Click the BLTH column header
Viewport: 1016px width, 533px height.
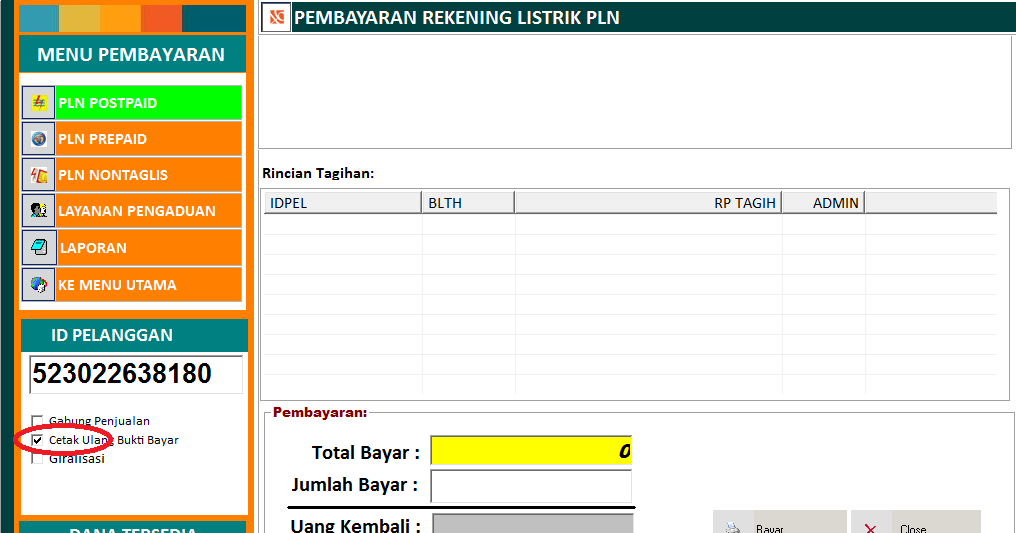(x=468, y=203)
